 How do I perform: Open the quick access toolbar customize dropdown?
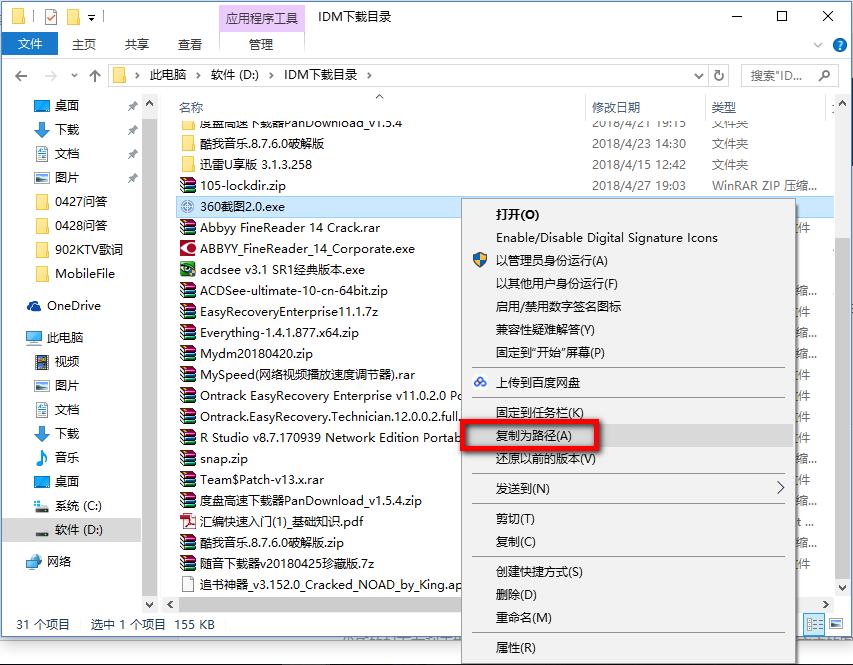(89, 16)
